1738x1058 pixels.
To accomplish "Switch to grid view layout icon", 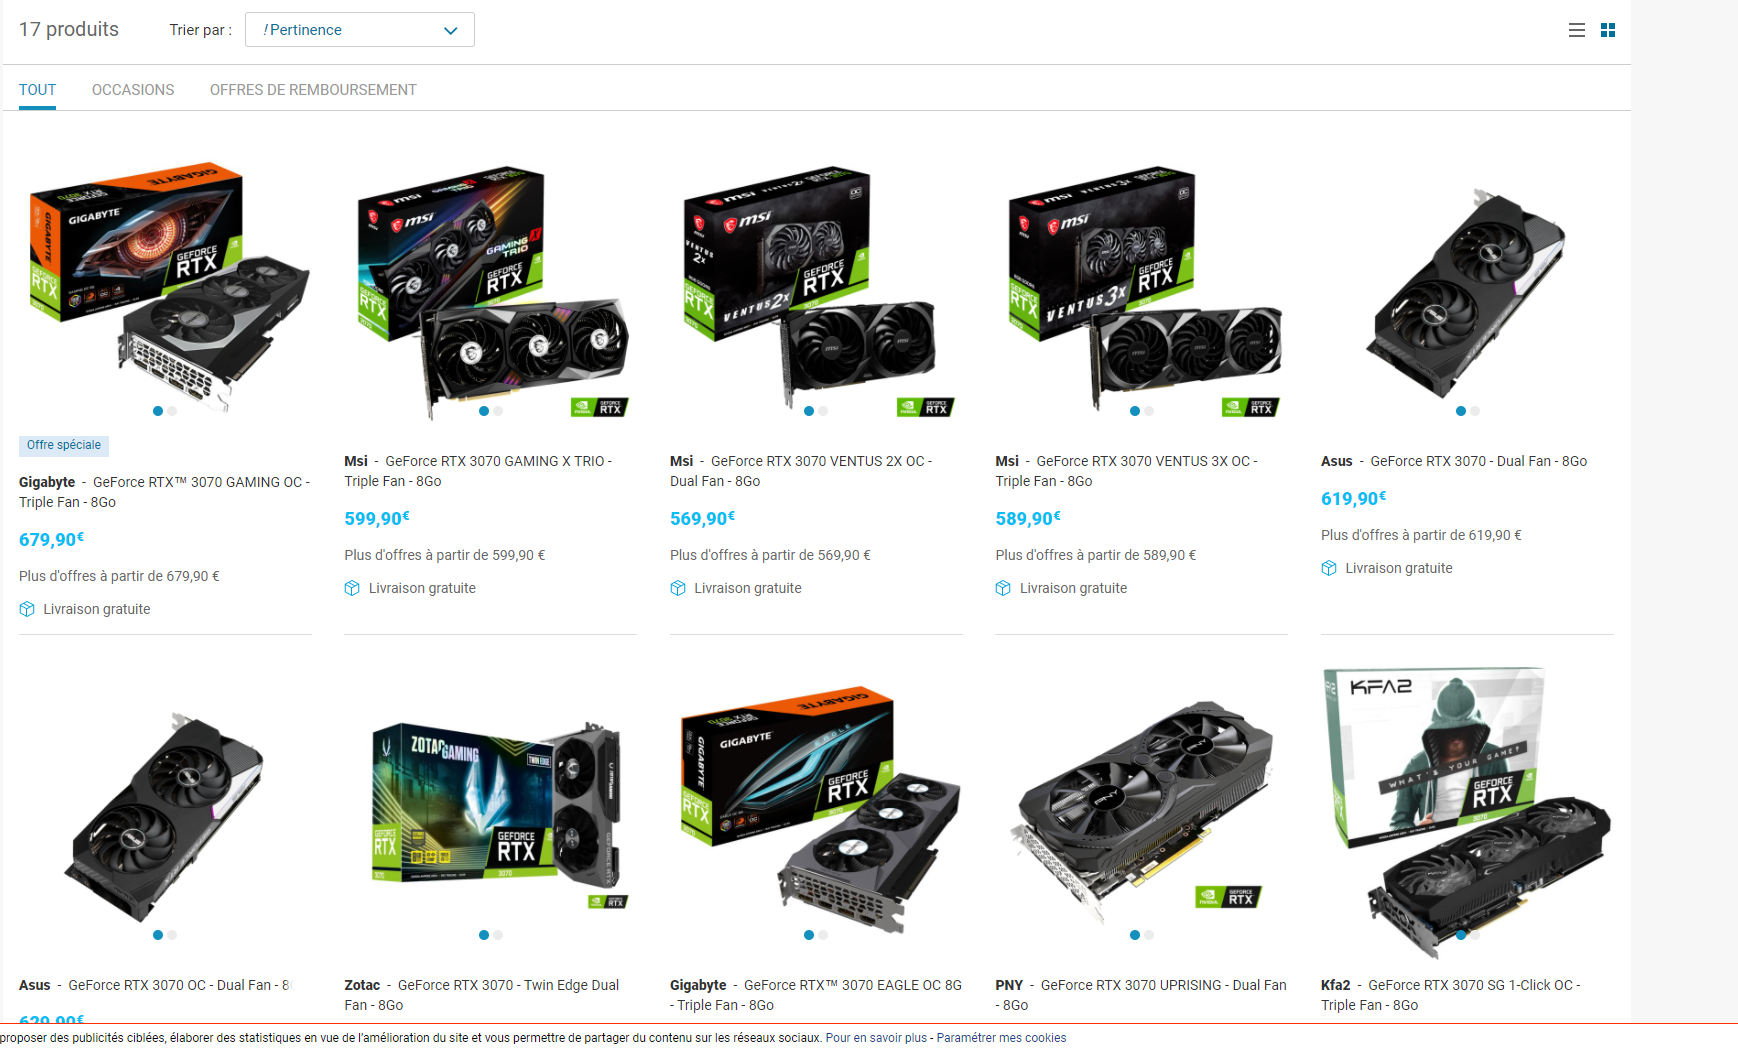I will pos(1608,30).
